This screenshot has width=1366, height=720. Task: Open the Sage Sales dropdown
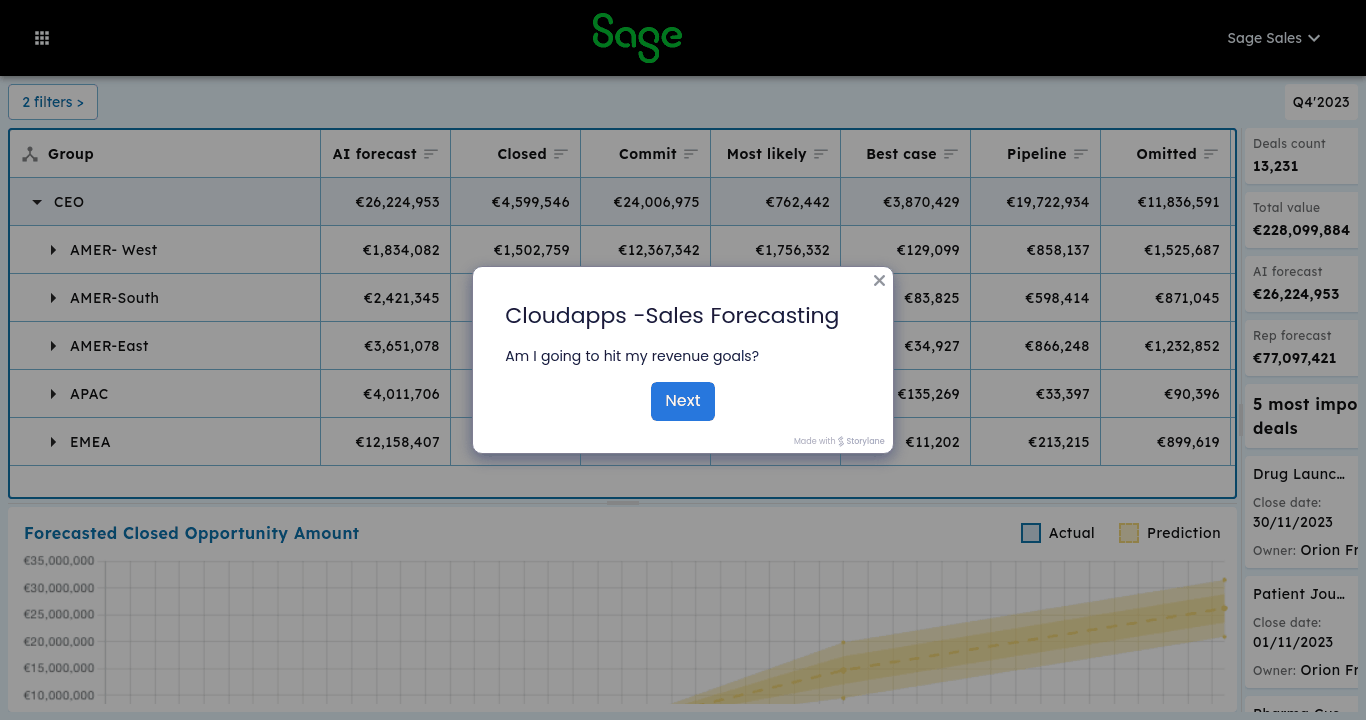(x=1273, y=38)
